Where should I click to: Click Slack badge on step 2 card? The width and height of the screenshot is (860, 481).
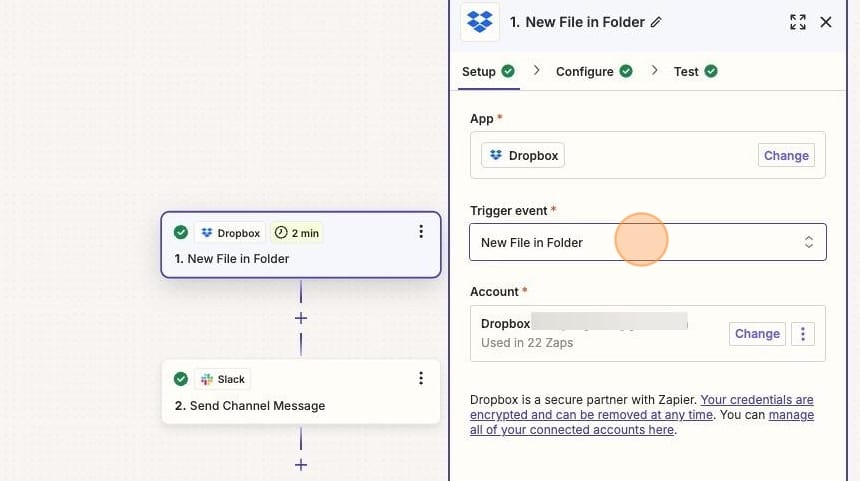click(223, 379)
